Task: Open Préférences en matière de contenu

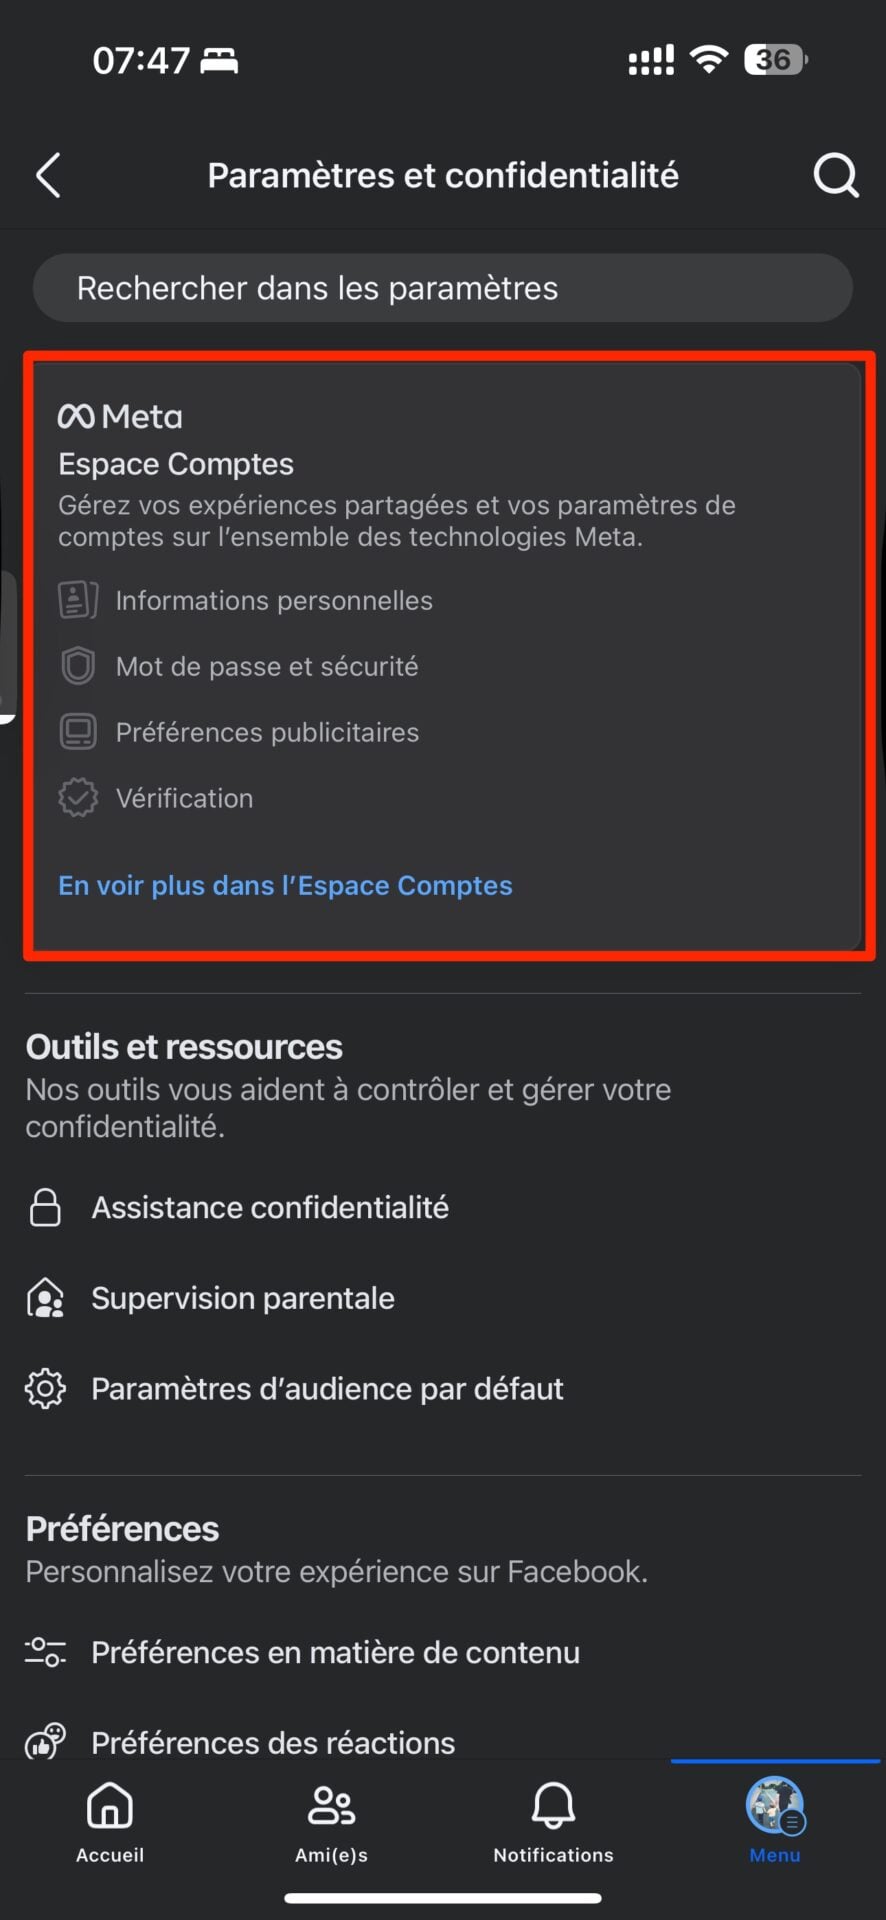Action: 335,1652
